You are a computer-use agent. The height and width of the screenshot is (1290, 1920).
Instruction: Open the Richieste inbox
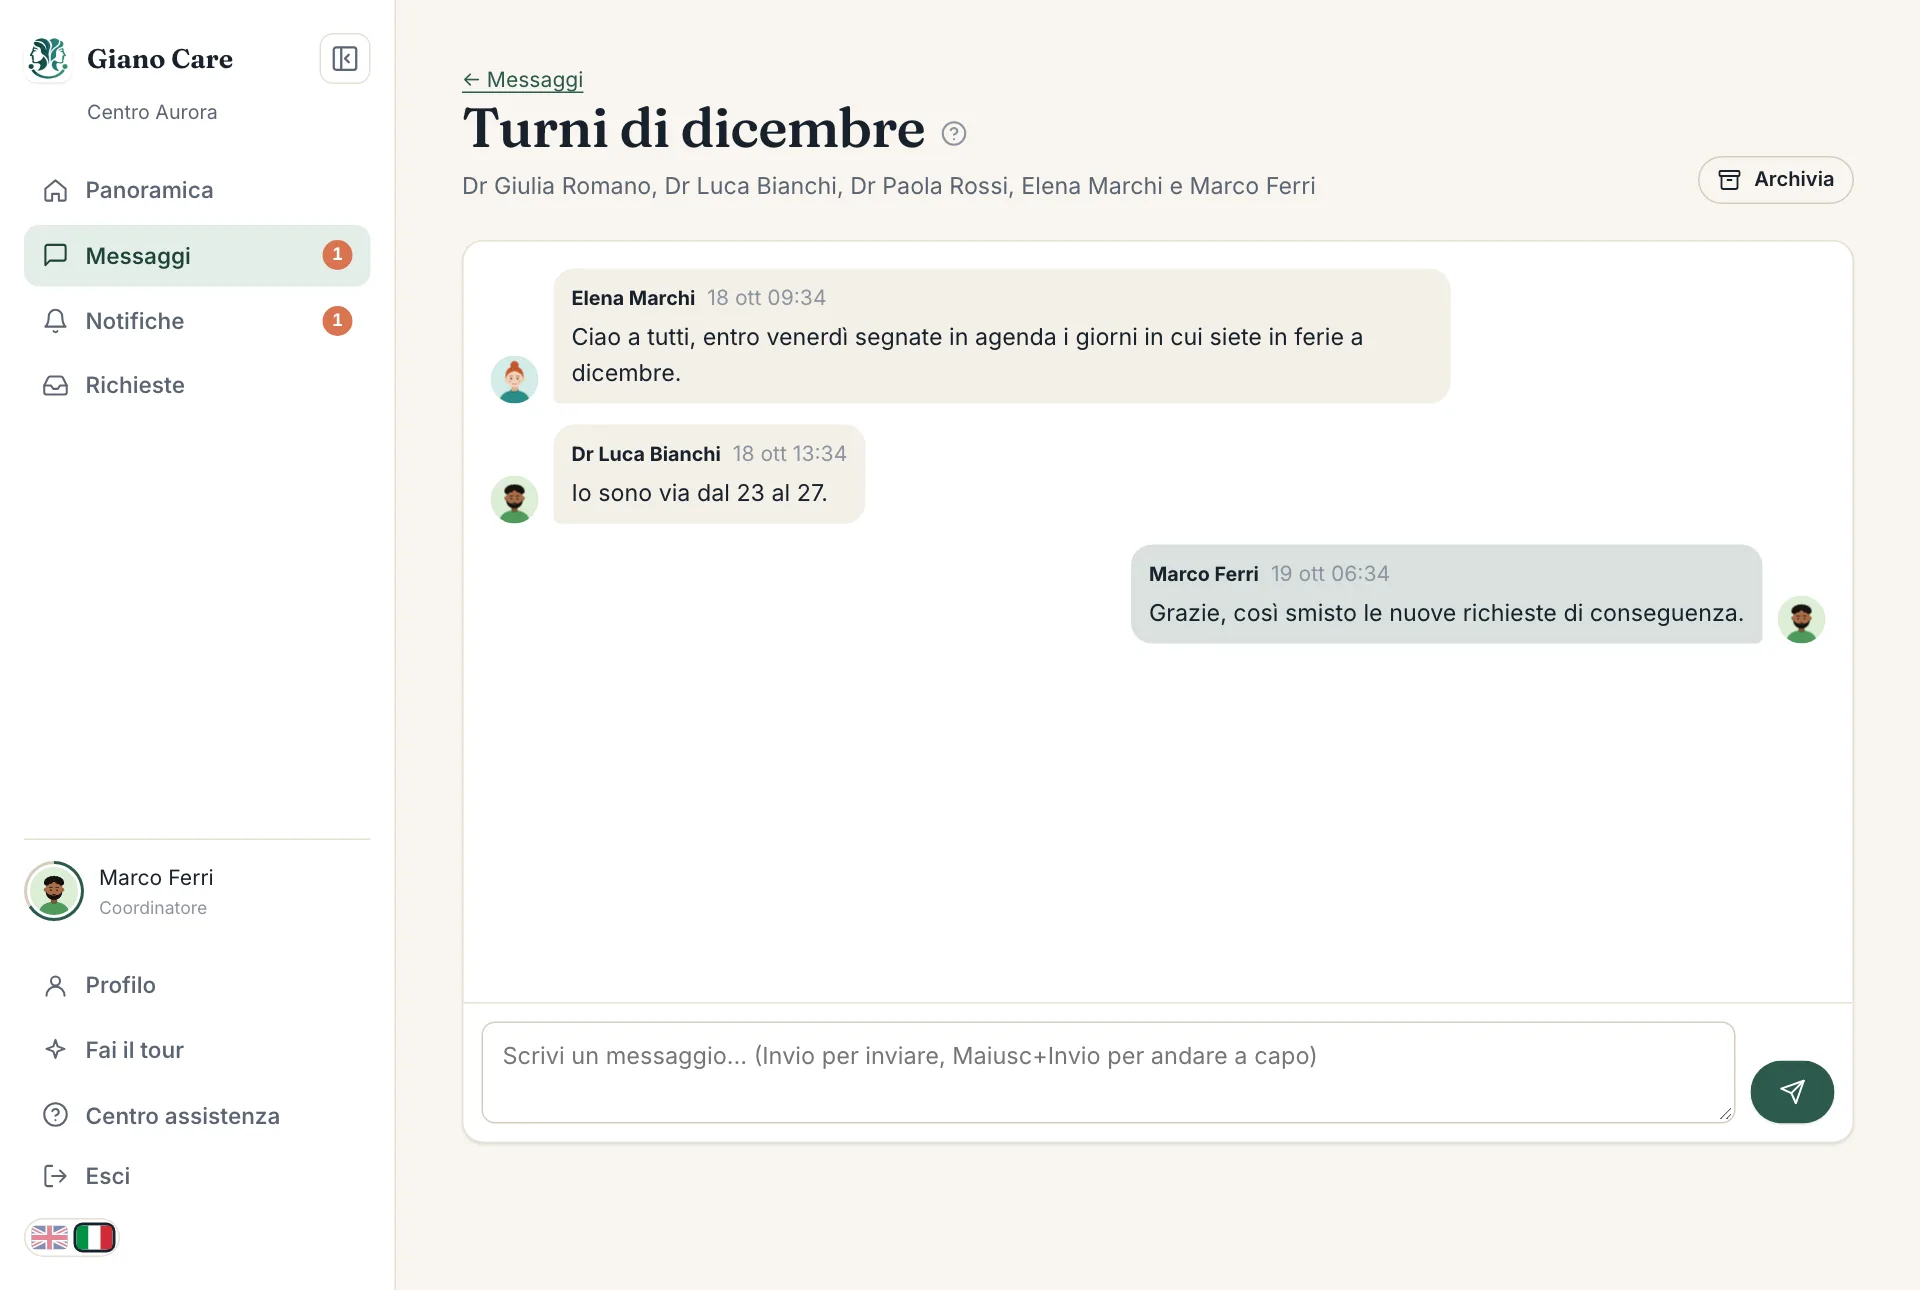(197, 385)
